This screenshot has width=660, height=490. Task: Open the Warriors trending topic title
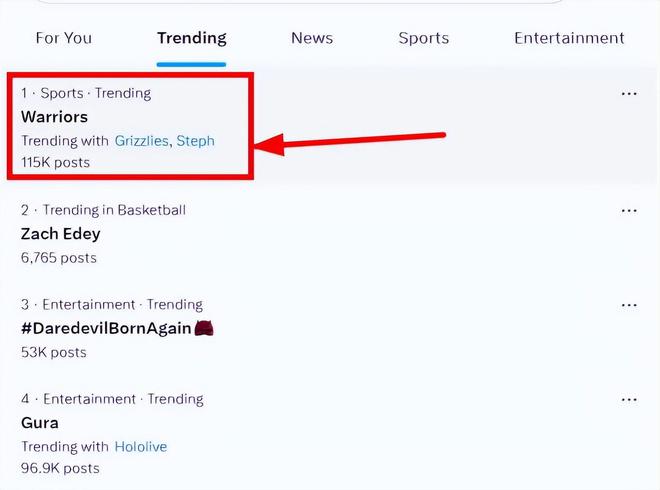coord(54,117)
